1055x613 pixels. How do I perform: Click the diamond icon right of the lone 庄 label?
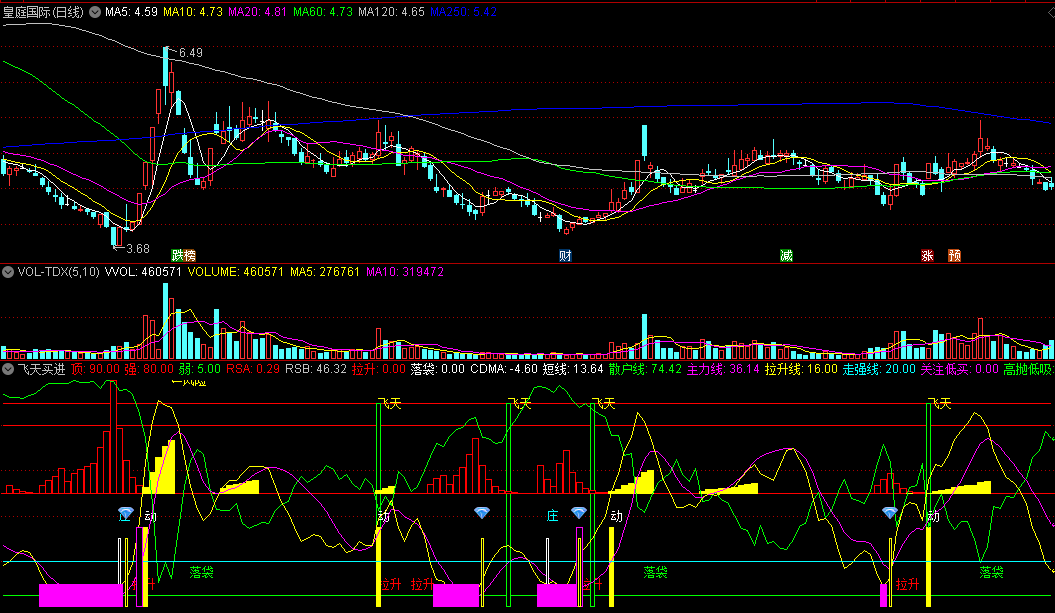(x=579, y=513)
